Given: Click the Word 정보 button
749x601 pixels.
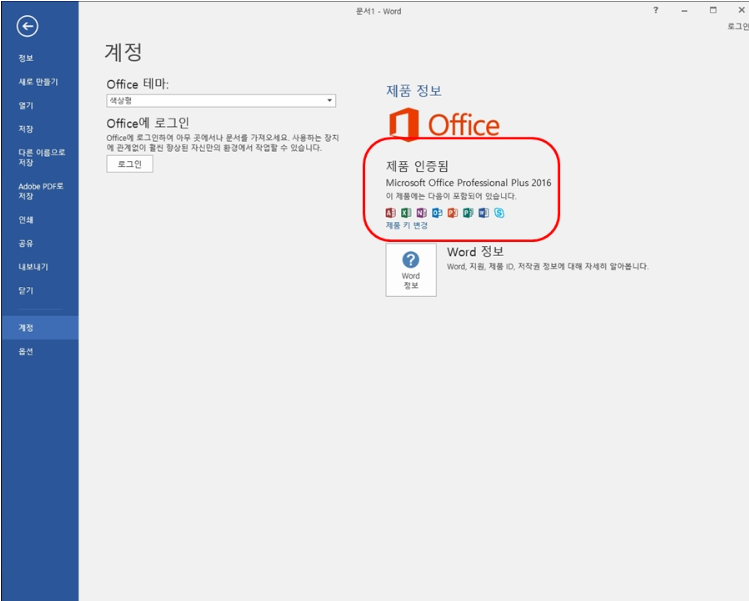Looking at the screenshot, I should [x=411, y=270].
